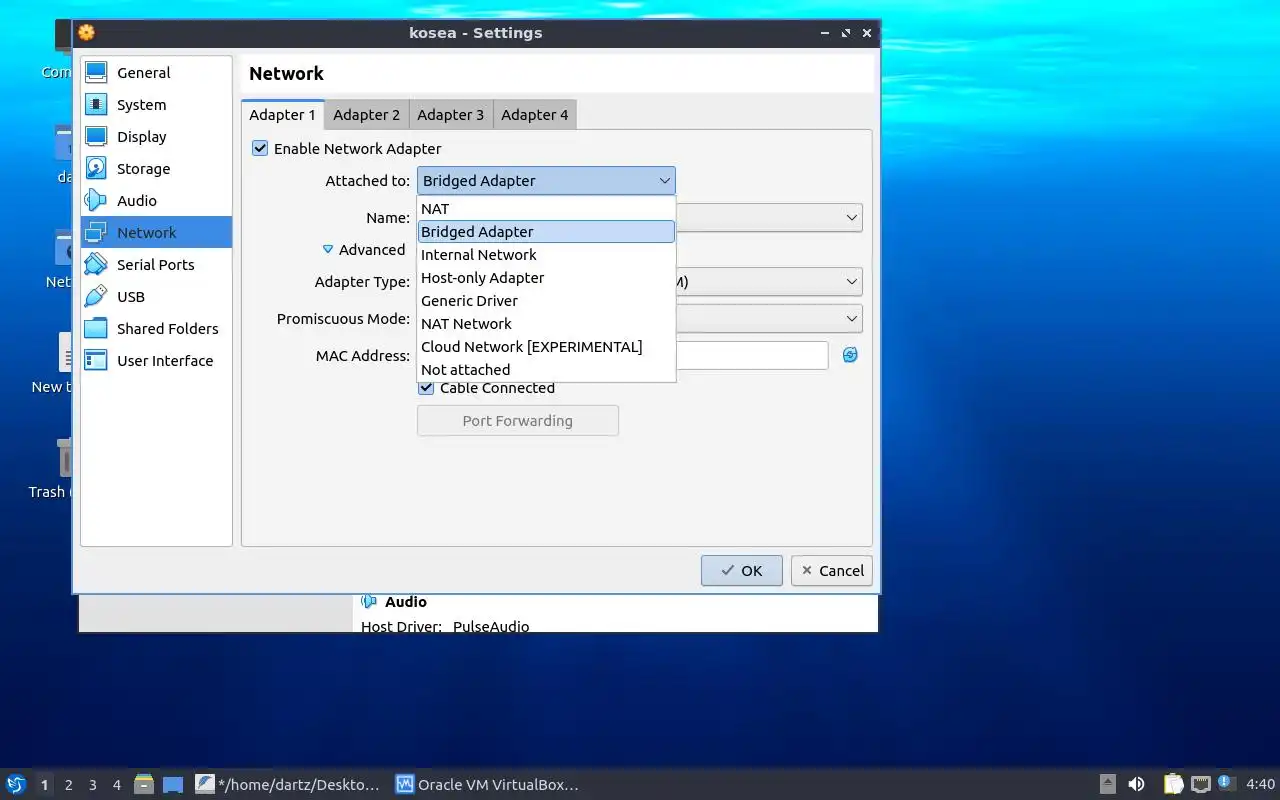The image size is (1280, 800).
Task: Click the Cancel button
Action: point(832,571)
